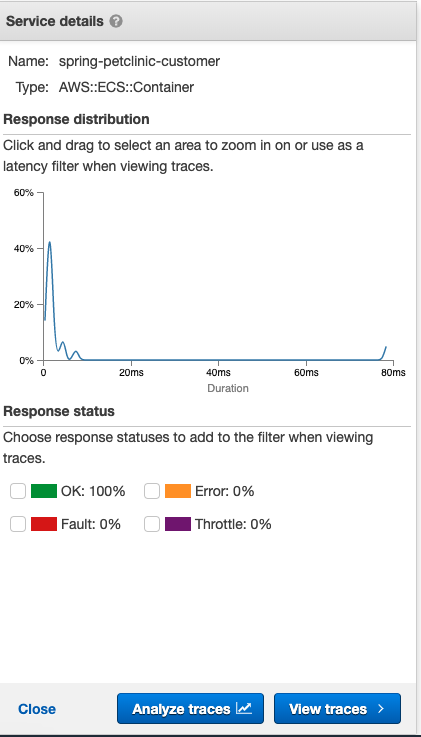Screen dimensions: 421x737
Task: Select the orange Error color swatch
Action: pyautogui.click(x=178, y=491)
